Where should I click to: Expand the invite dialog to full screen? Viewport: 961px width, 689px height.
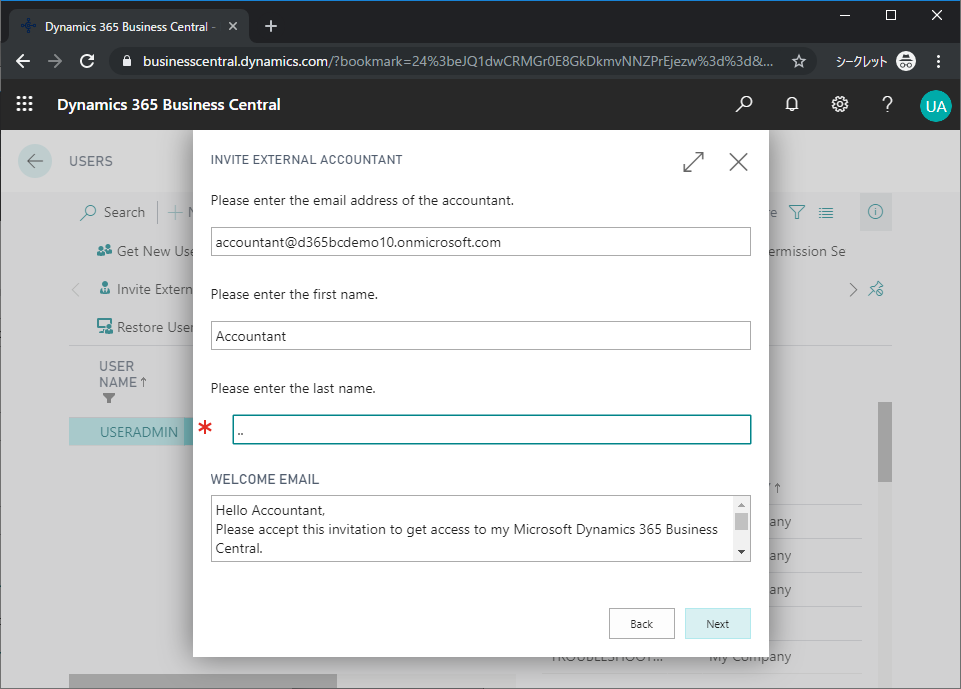tap(693, 162)
